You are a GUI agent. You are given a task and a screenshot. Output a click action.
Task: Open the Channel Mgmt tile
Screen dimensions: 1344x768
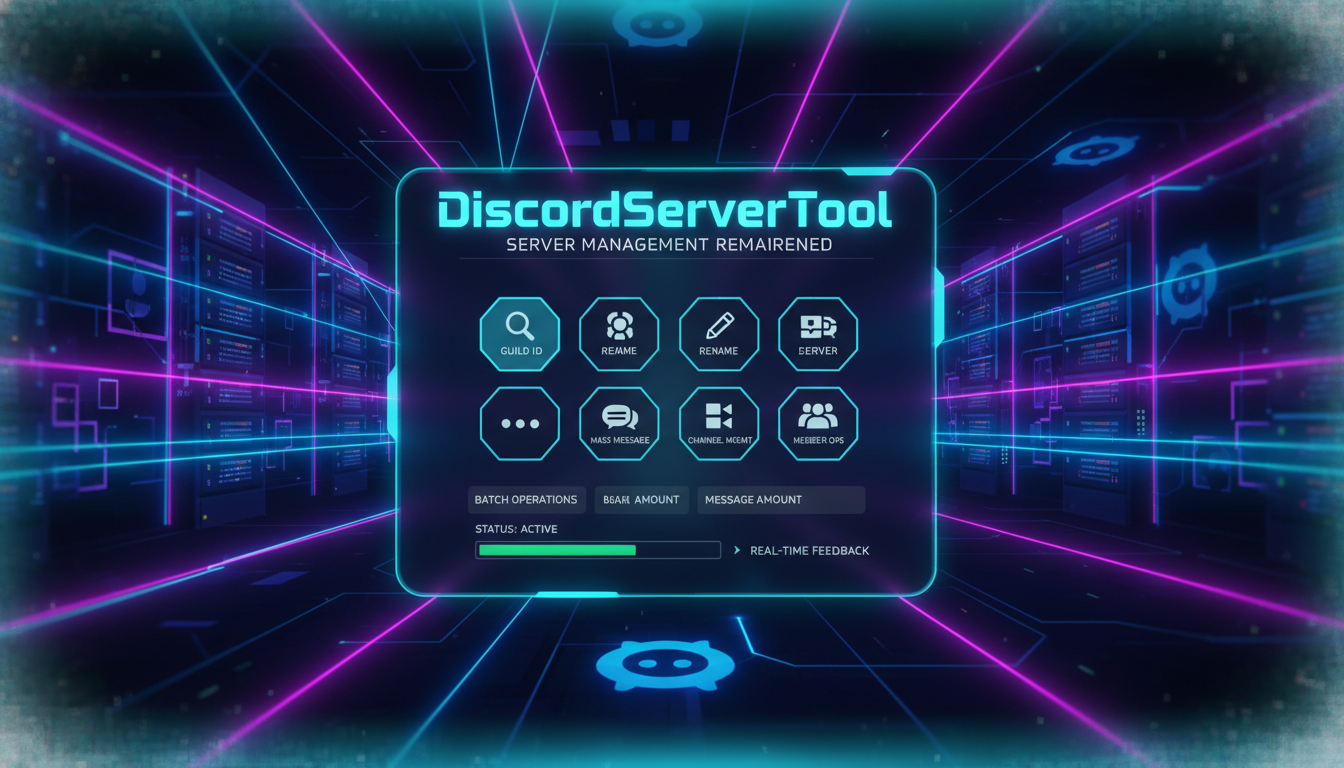pyautogui.click(x=719, y=424)
